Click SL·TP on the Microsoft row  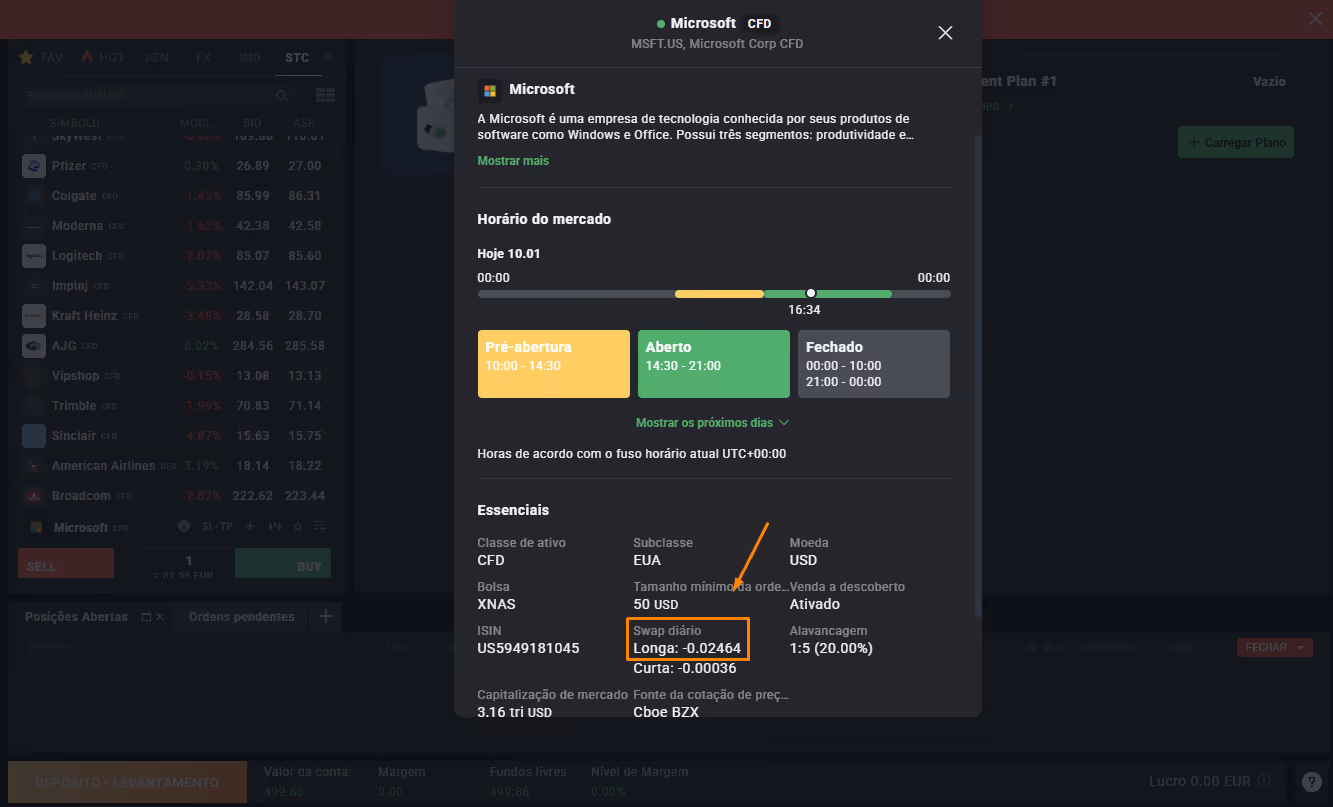click(x=217, y=527)
